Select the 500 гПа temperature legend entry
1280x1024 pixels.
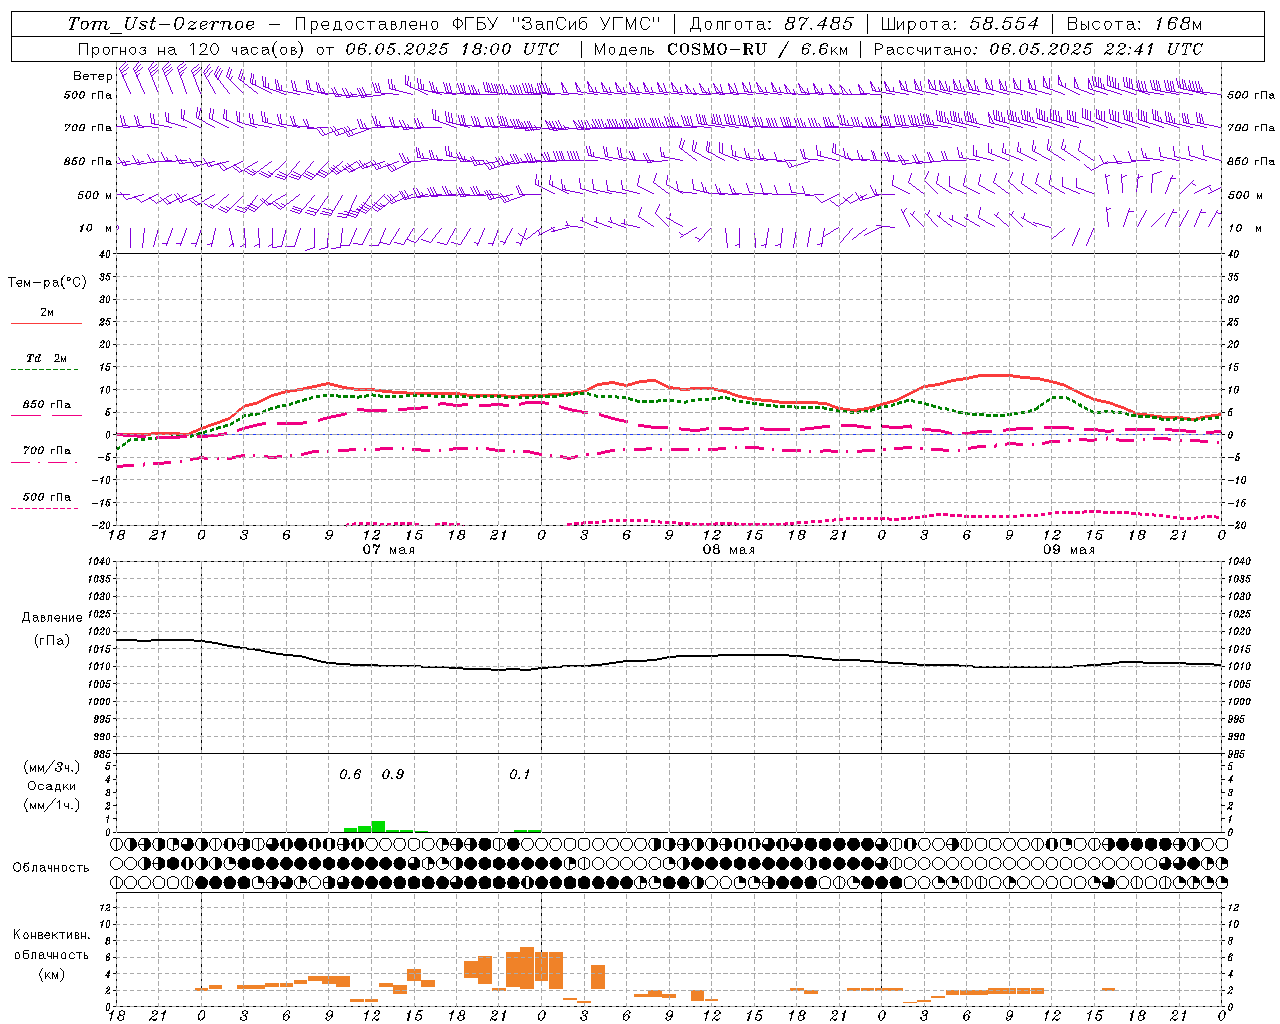[x=47, y=497]
